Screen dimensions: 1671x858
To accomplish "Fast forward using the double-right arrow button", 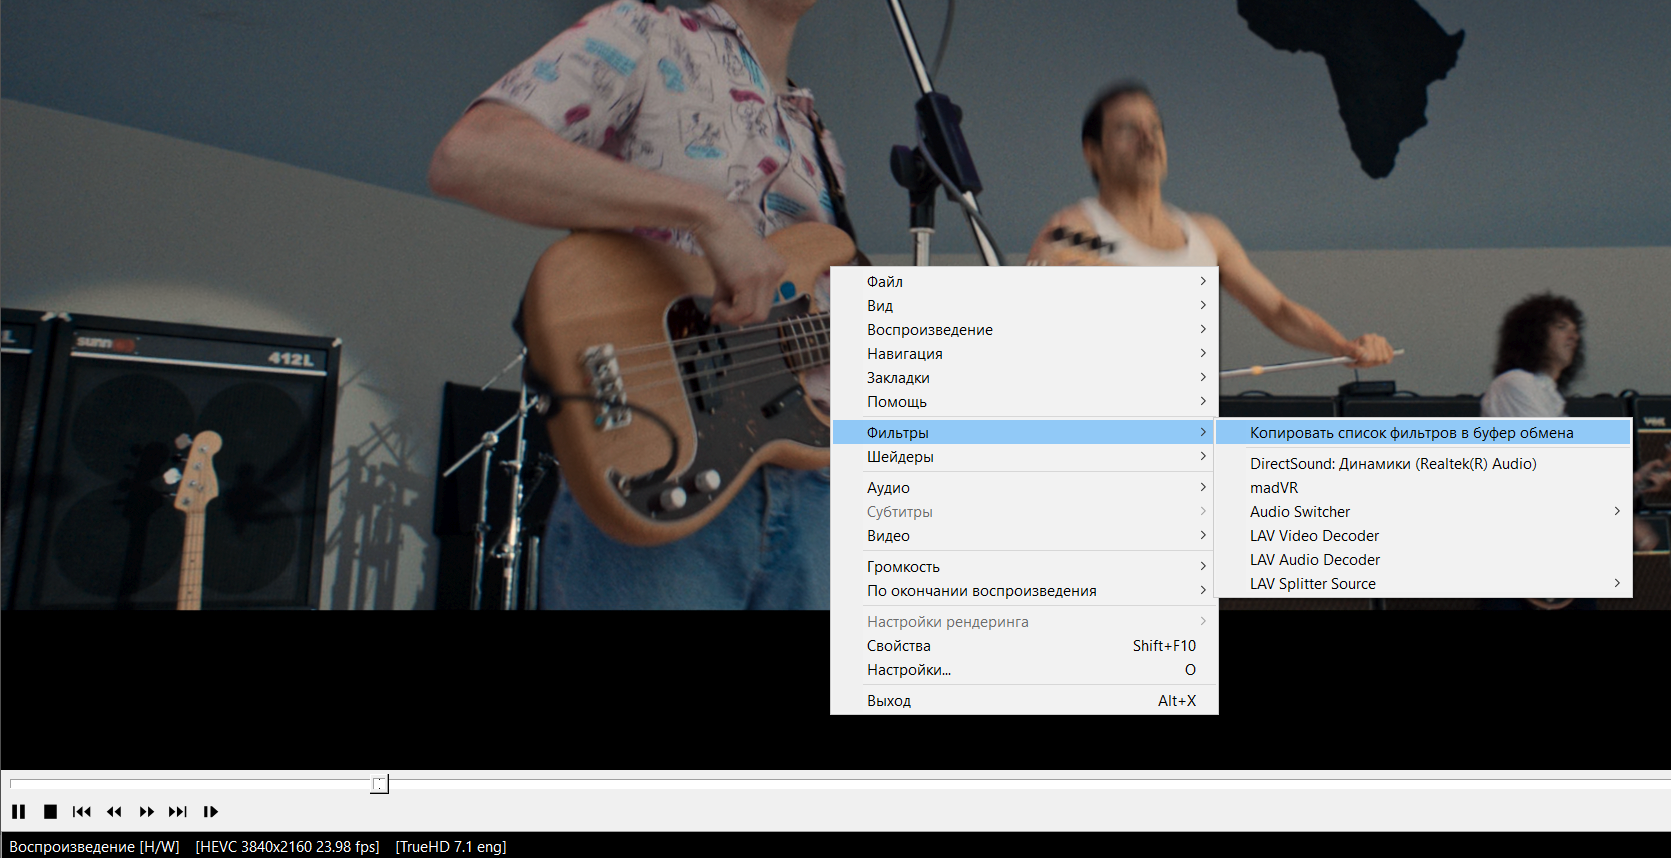I will pyautogui.click(x=146, y=812).
